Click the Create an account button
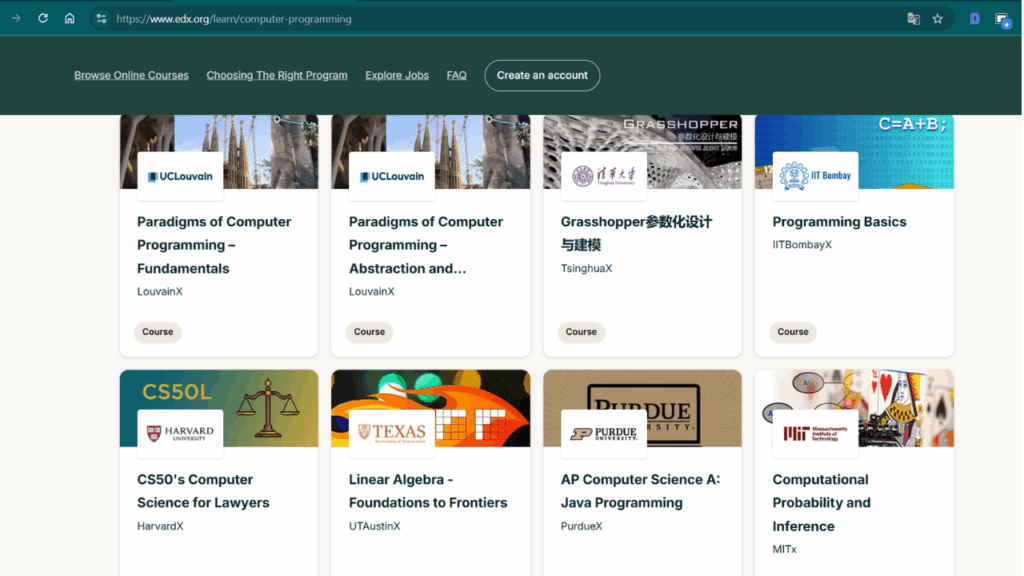 pyautogui.click(x=542, y=75)
